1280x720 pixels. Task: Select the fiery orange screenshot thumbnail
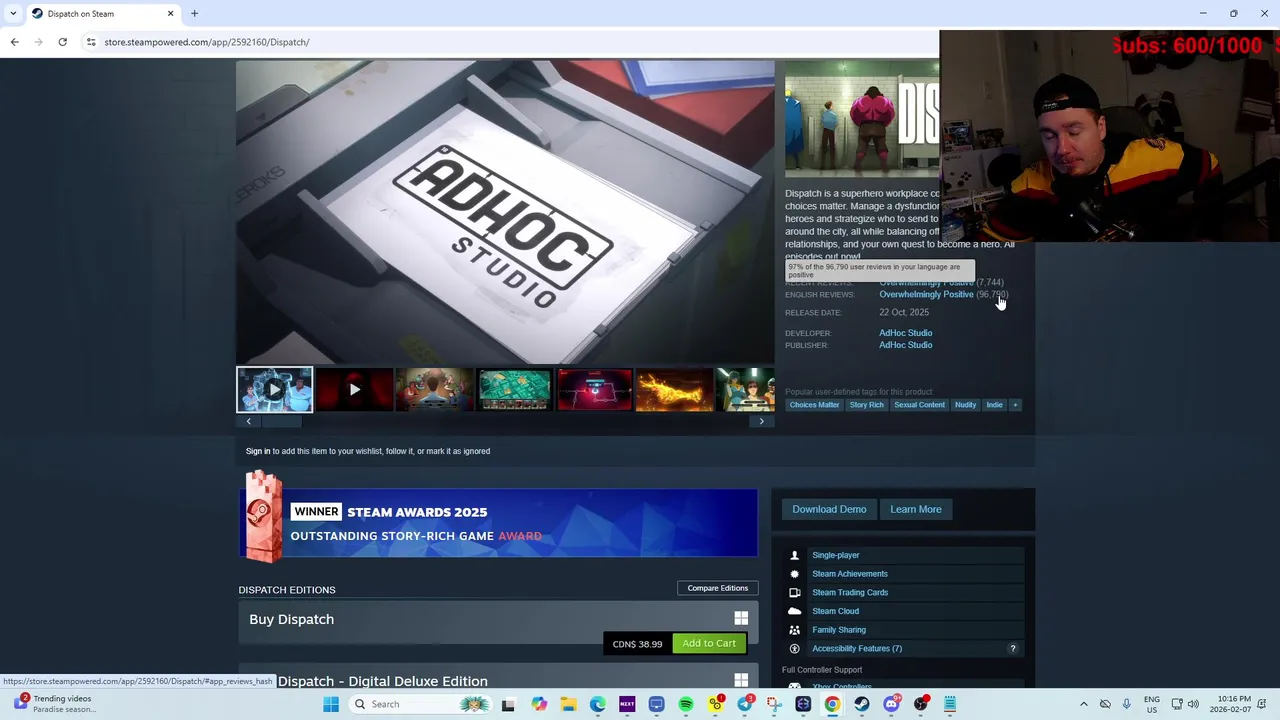[675, 390]
